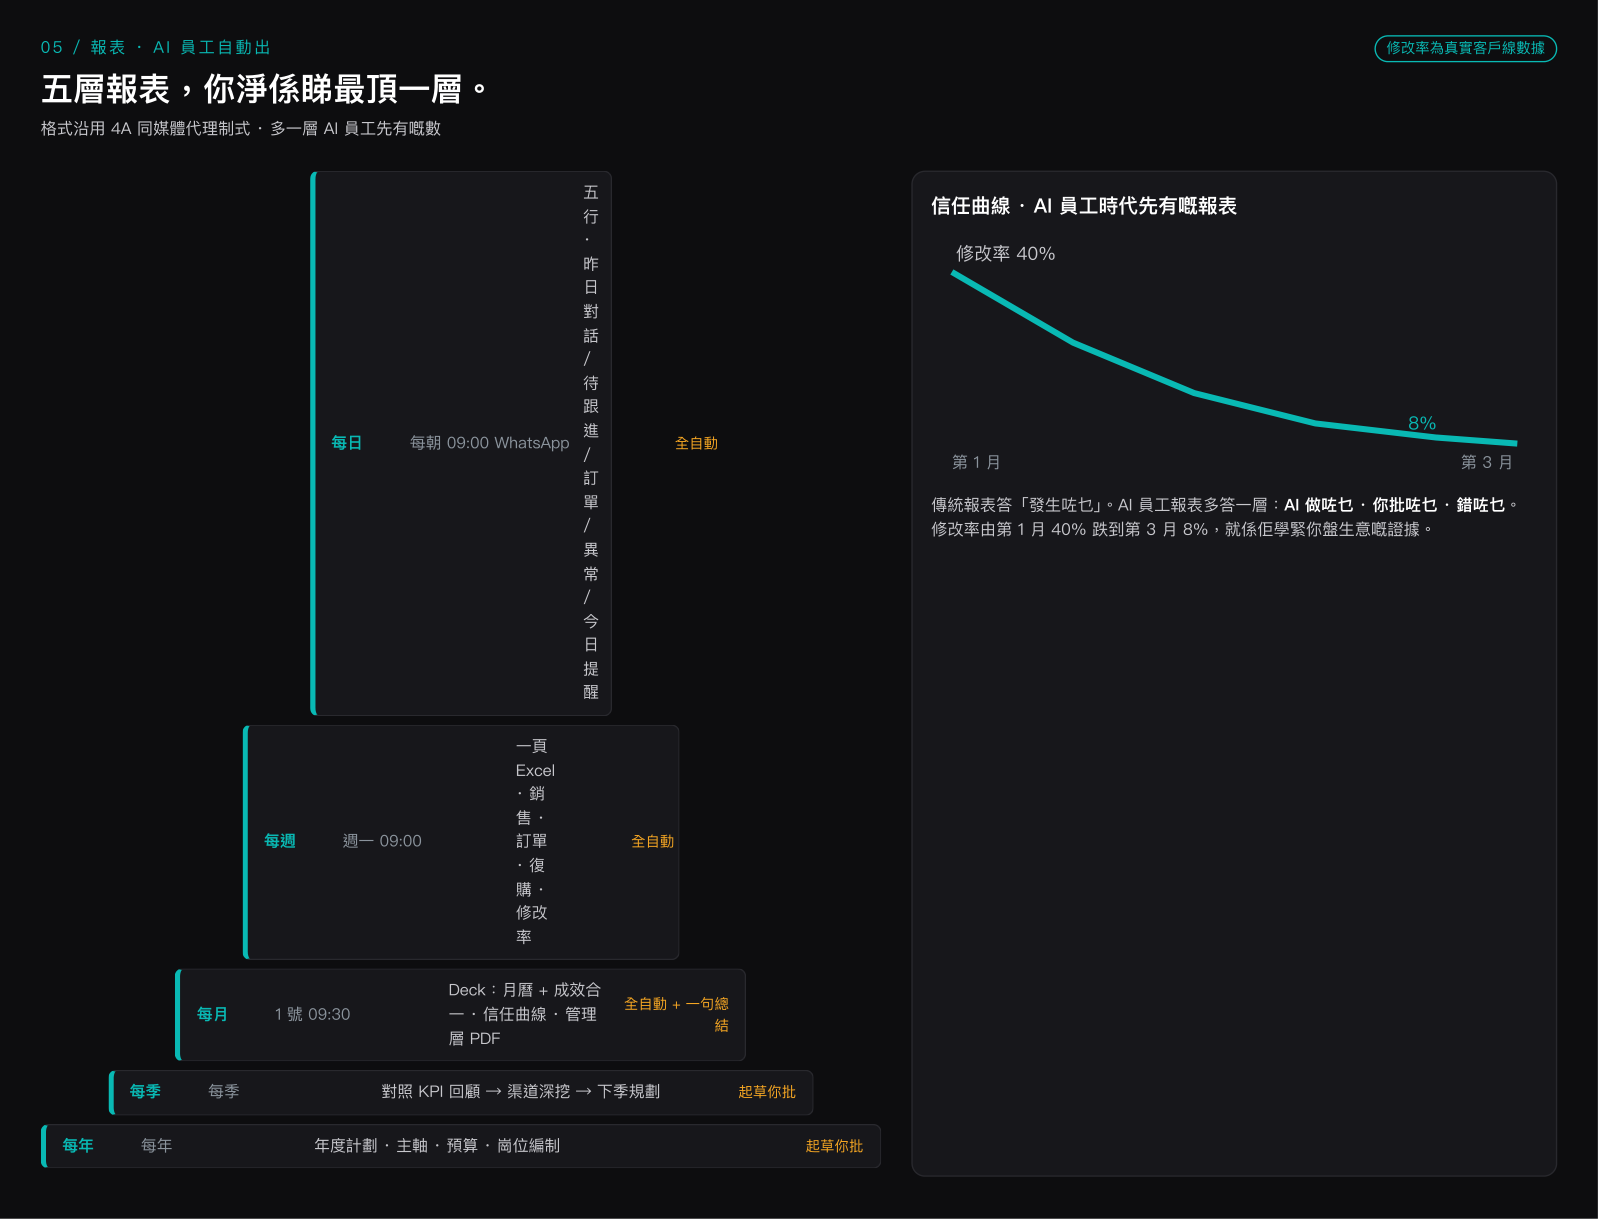Click the '修改率為真實客戶線數據' badge
Screen dimensions: 1598x1219
[1465, 48]
